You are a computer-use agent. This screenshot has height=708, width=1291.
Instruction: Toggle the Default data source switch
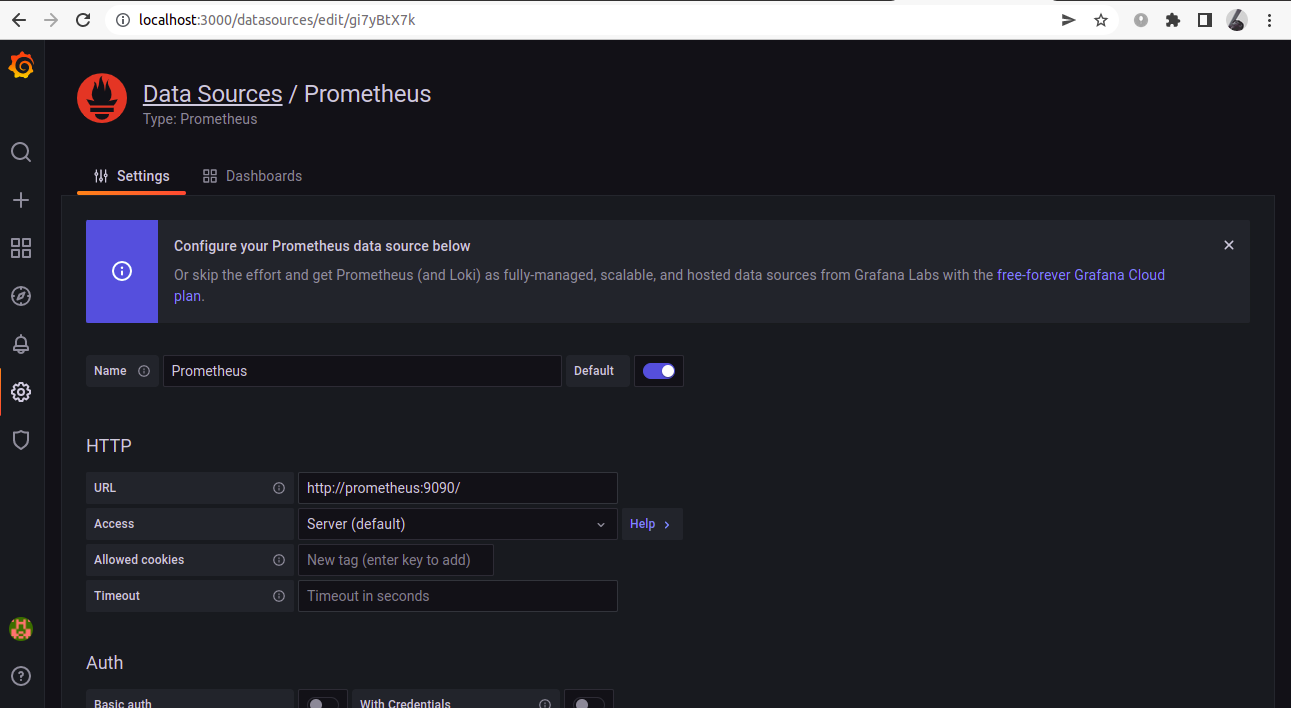[659, 371]
